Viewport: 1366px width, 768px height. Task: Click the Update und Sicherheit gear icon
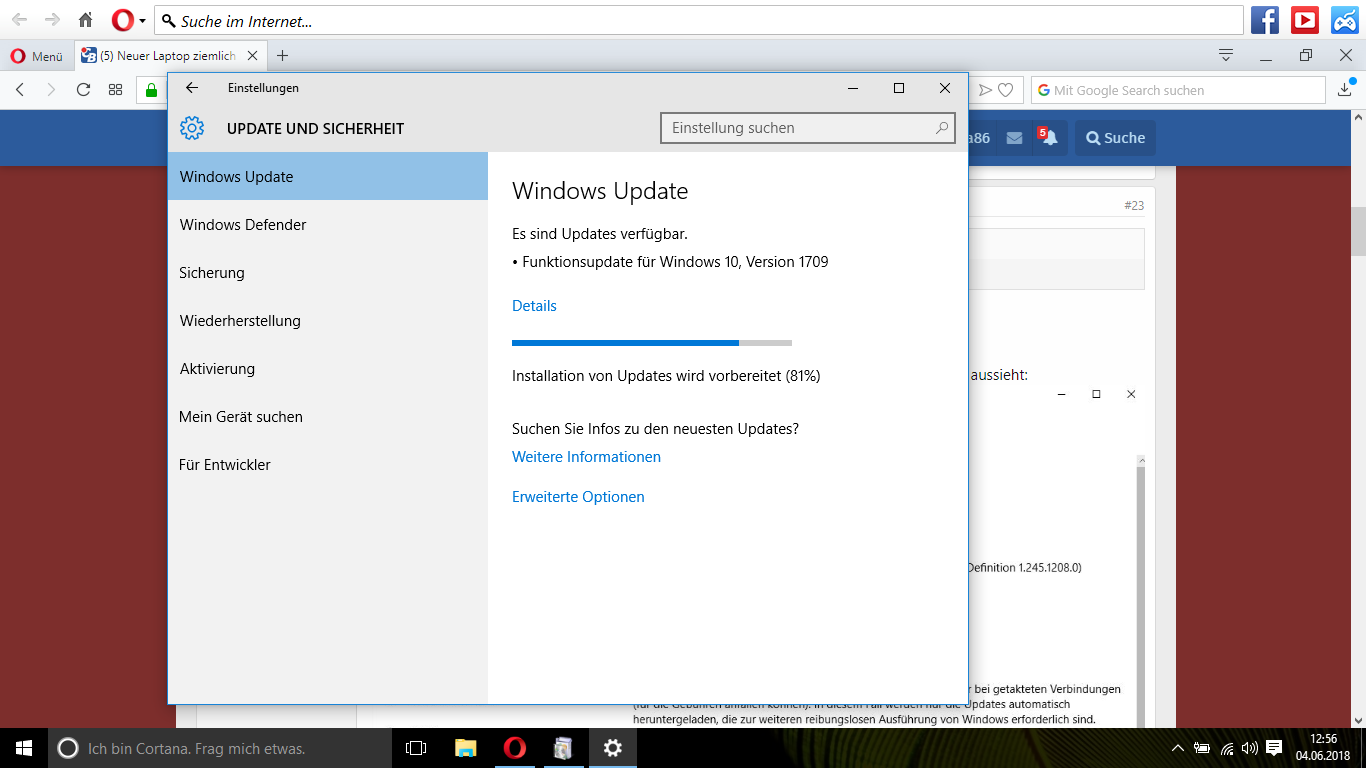pyautogui.click(x=192, y=128)
